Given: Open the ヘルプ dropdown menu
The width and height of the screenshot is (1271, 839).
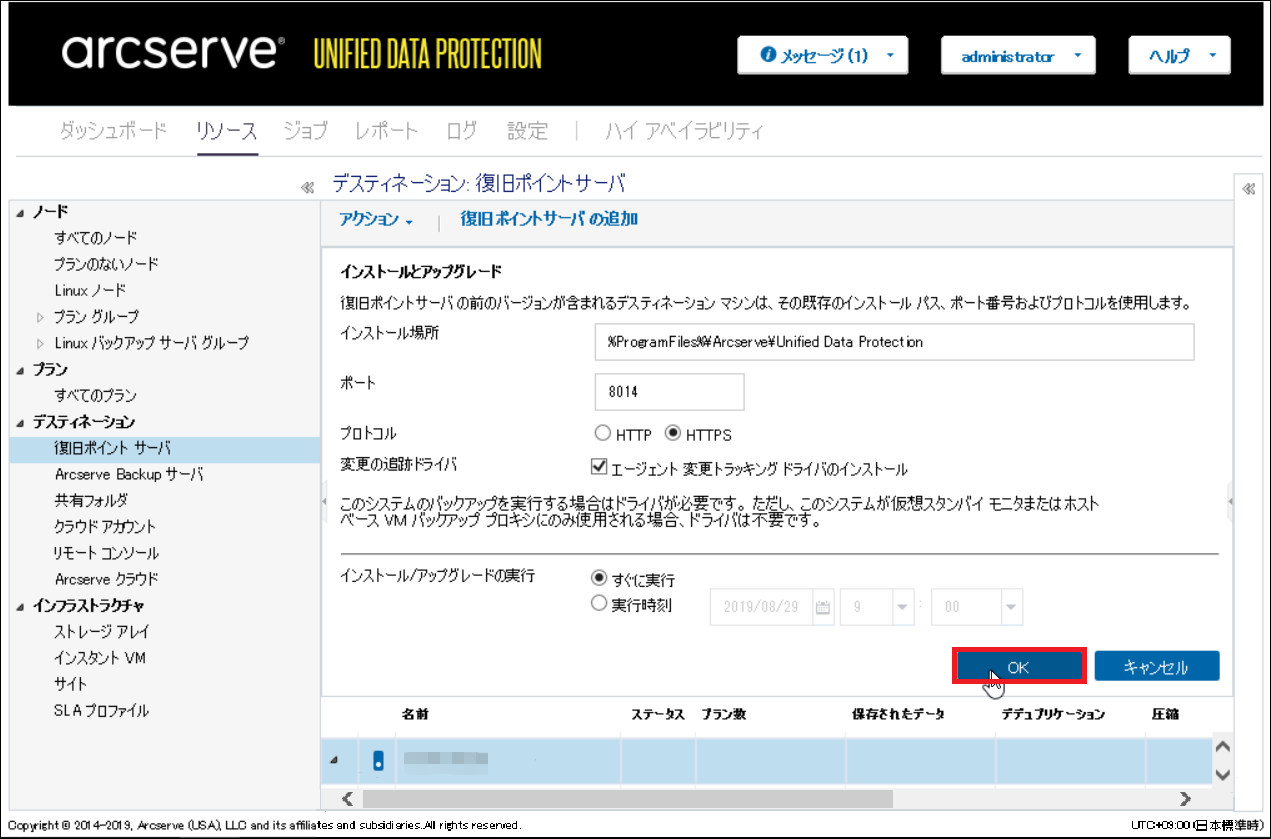Looking at the screenshot, I should pos(1180,56).
